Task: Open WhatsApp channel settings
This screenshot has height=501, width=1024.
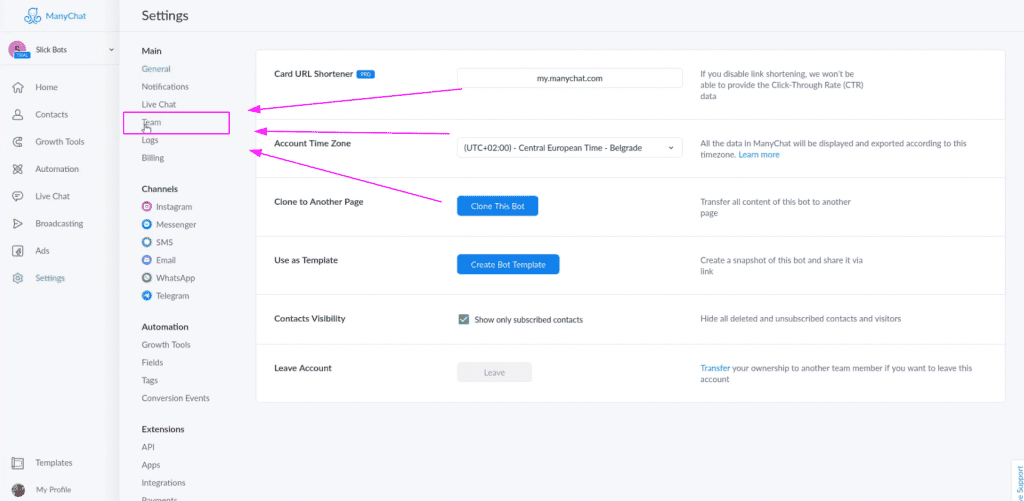Action: (176, 278)
